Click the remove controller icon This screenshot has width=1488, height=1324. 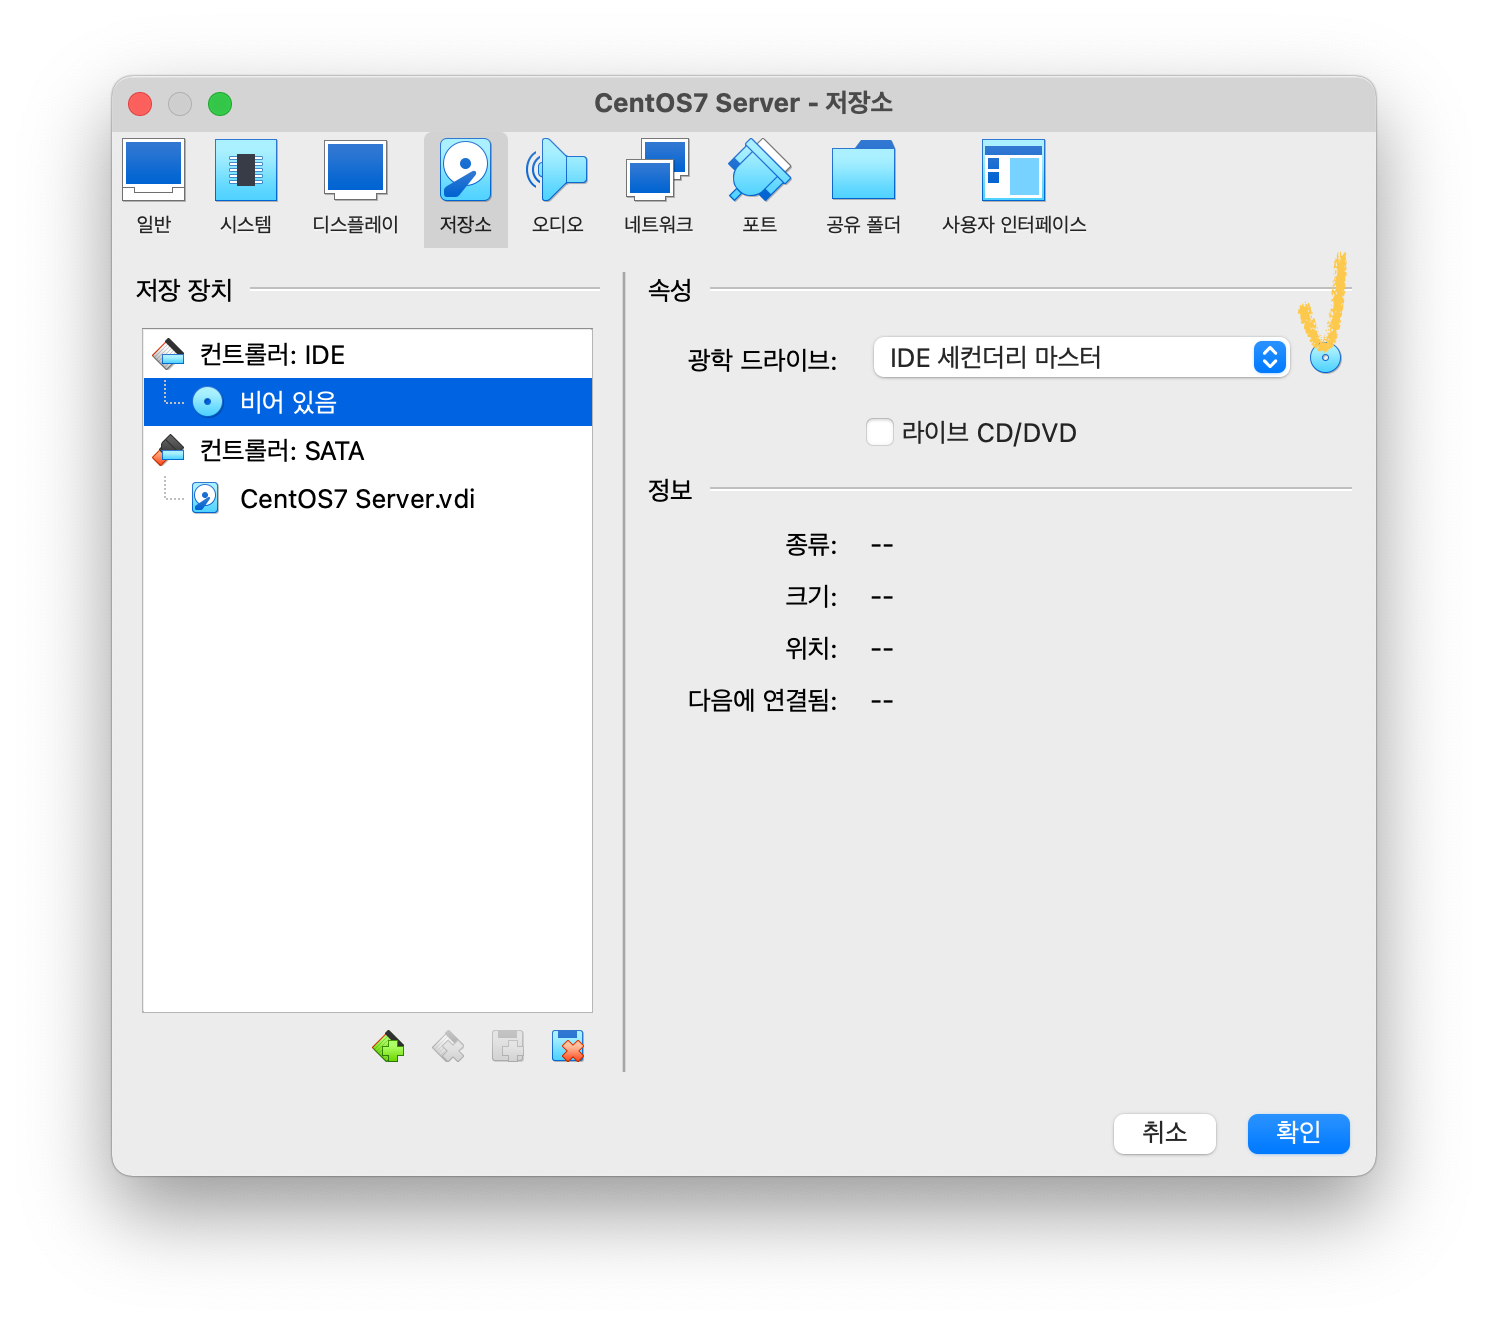tap(448, 1047)
